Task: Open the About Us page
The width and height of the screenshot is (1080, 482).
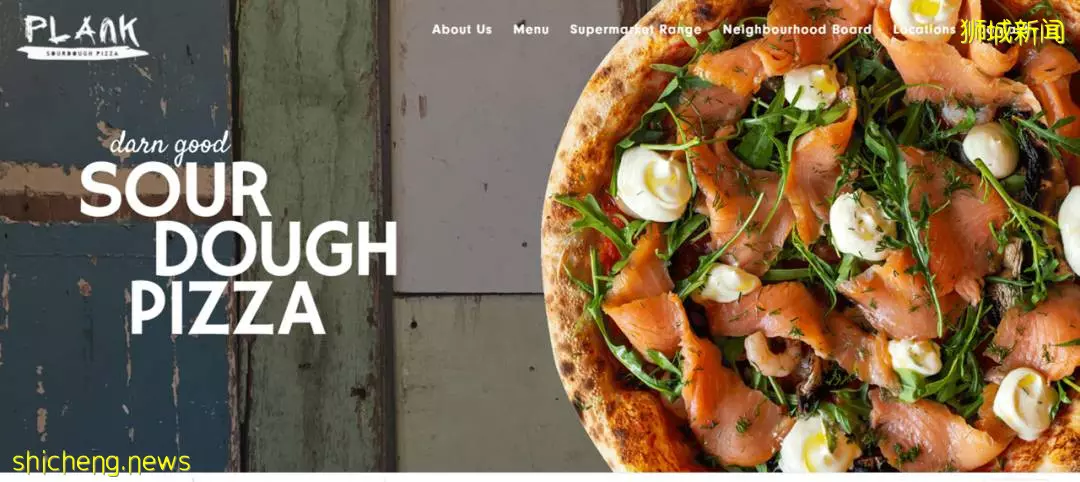Action: [461, 30]
